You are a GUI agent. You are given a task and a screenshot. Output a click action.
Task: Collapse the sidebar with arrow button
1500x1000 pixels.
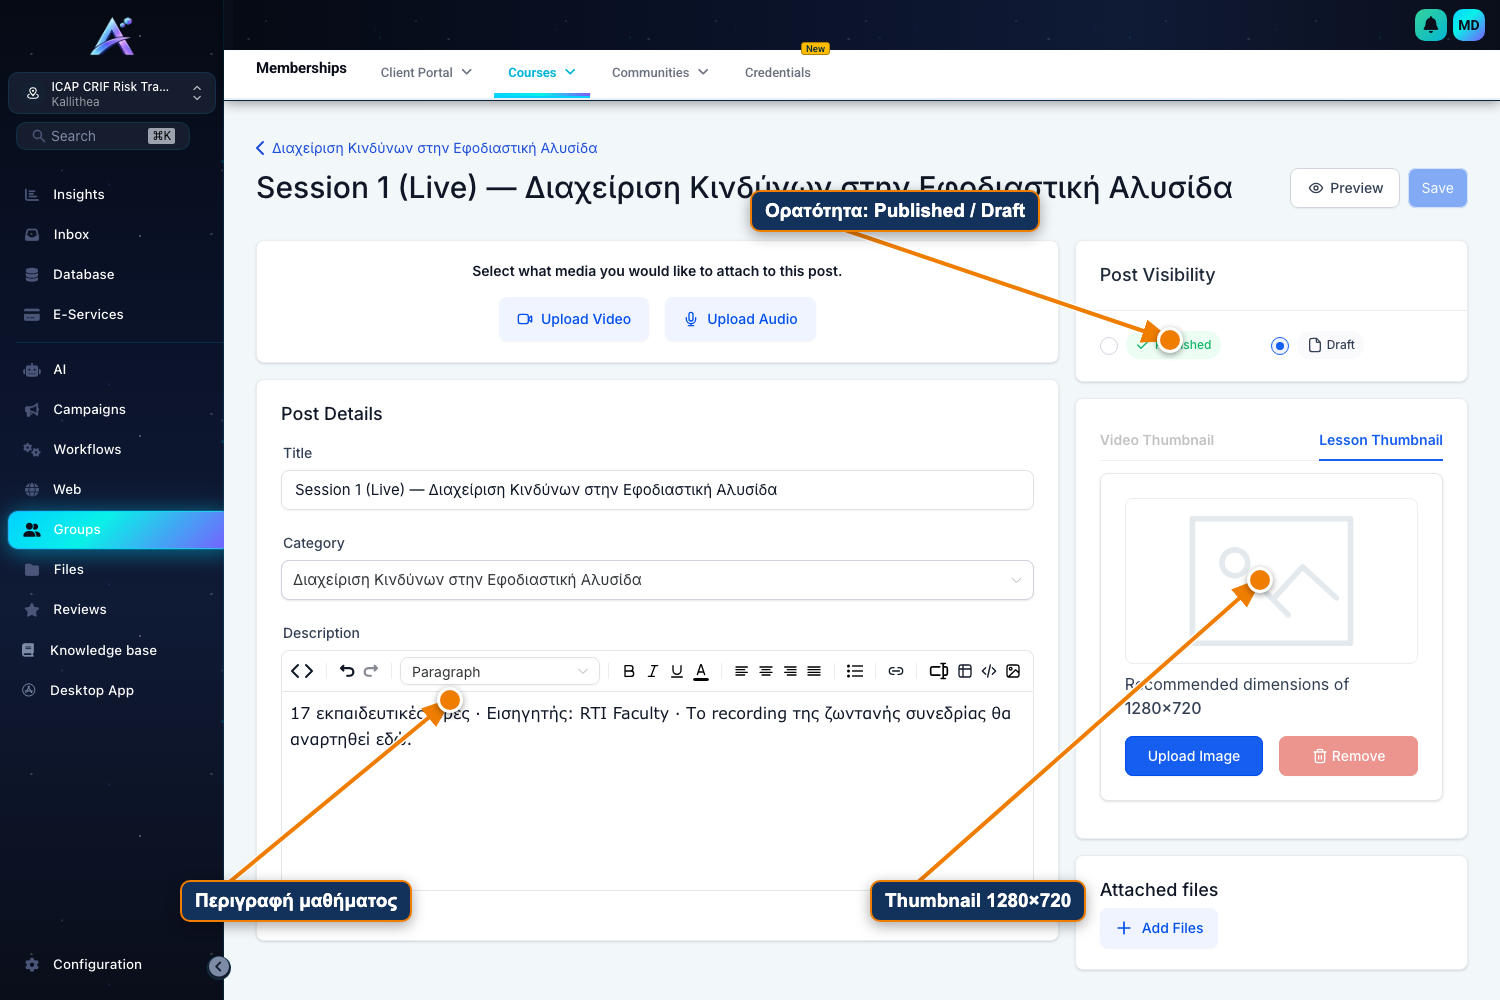(x=219, y=967)
